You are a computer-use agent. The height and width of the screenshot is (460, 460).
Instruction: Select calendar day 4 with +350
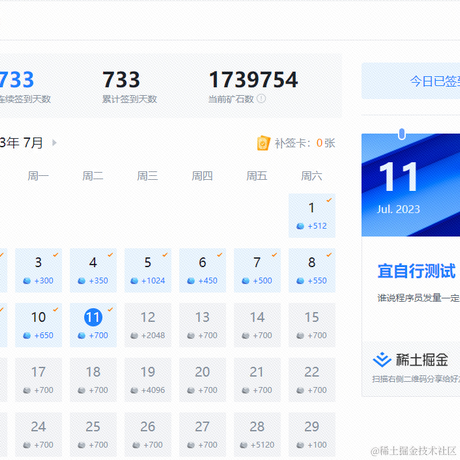pyautogui.click(x=93, y=270)
